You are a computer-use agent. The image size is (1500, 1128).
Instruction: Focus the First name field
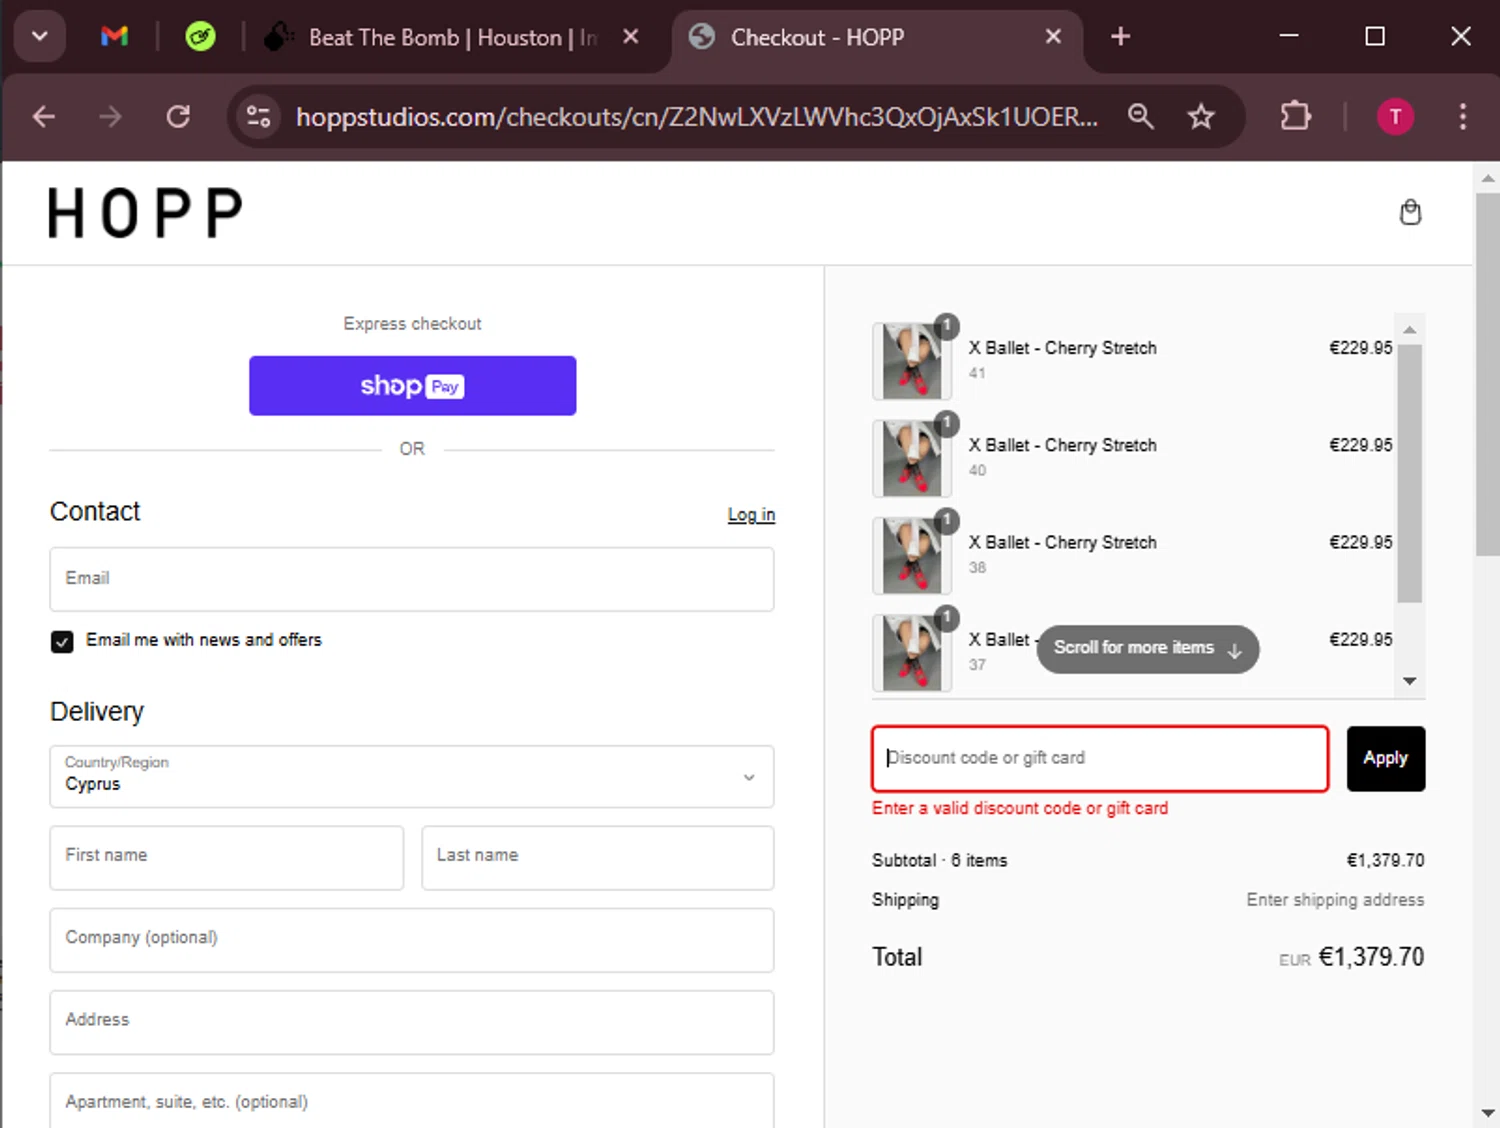pyautogui.click(x=227, y=857)
